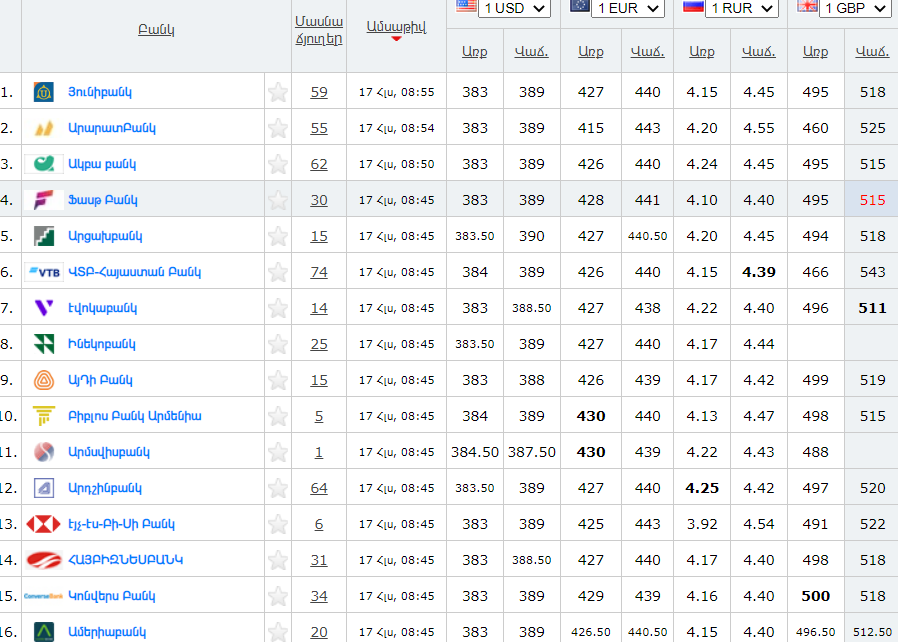This screenshot has height=642, width=898.
Task: Click the Ֆասթ Բանկ logo icon
Action: point(44,200)
